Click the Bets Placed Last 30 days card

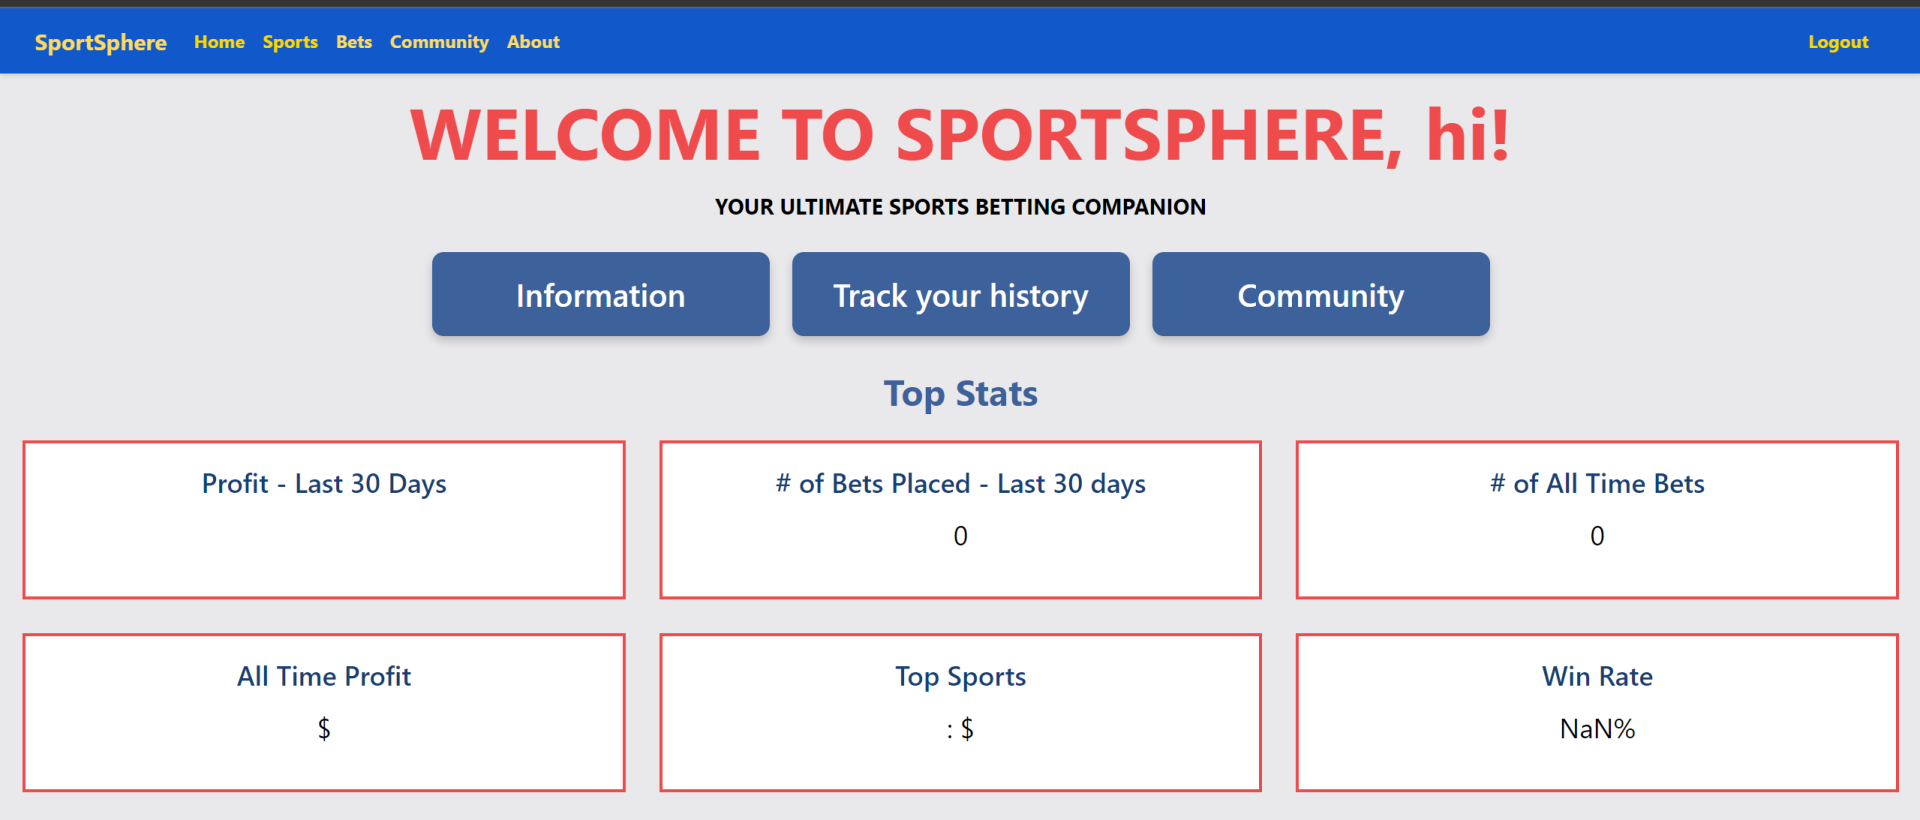(x=960, y=519)
